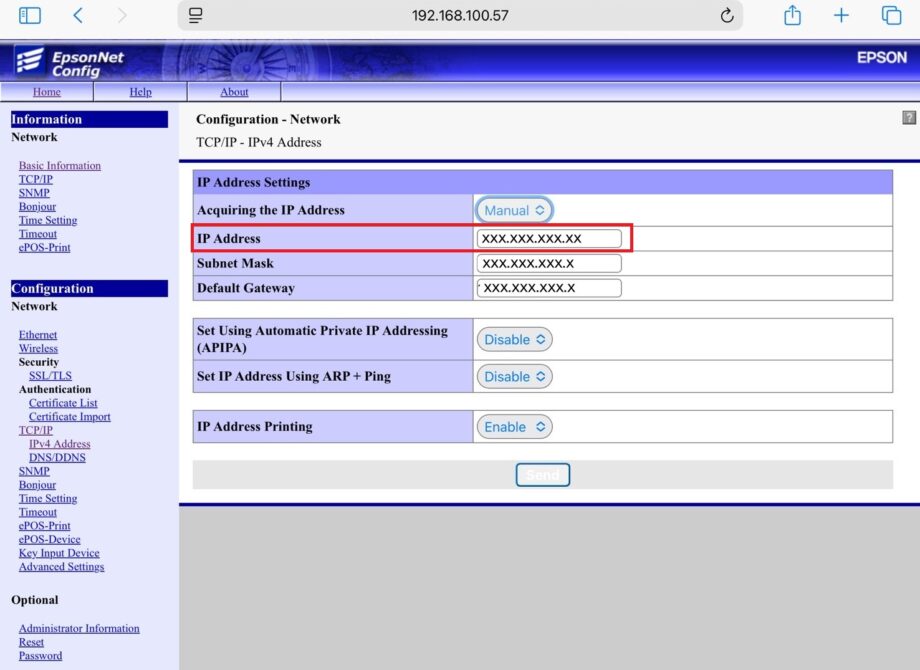
Task: Open Acquiring the IP Address dropdown
Action: [x=514, y=210]
